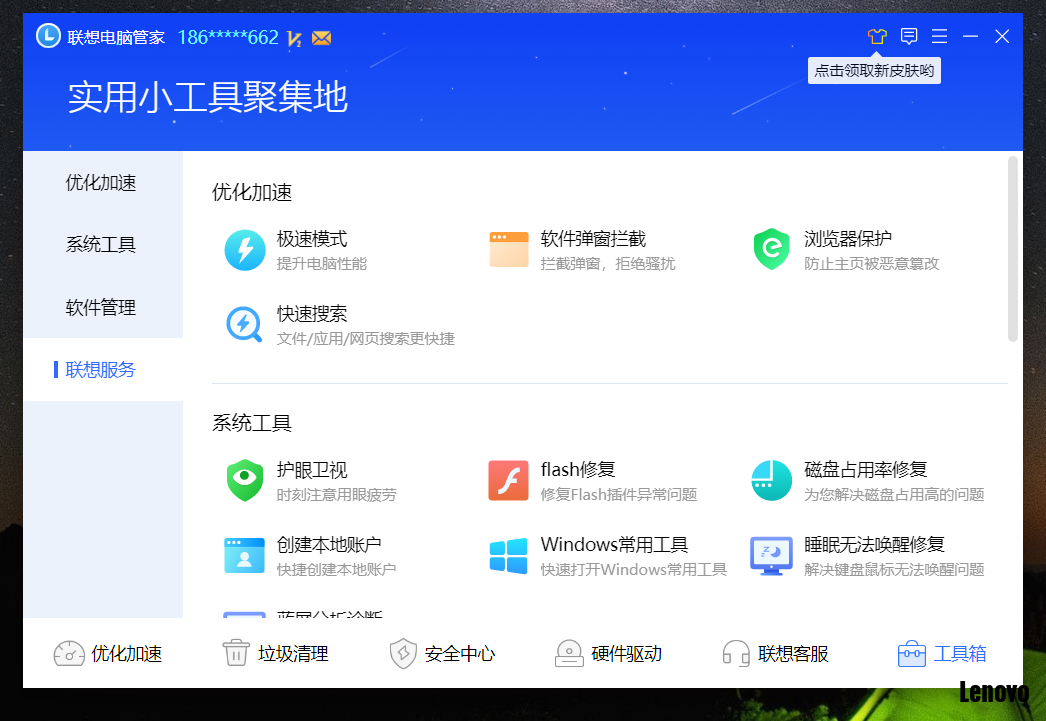The image size is (1046, 721).
Task: Open the hamburger main menu
Action: point(940,37)
